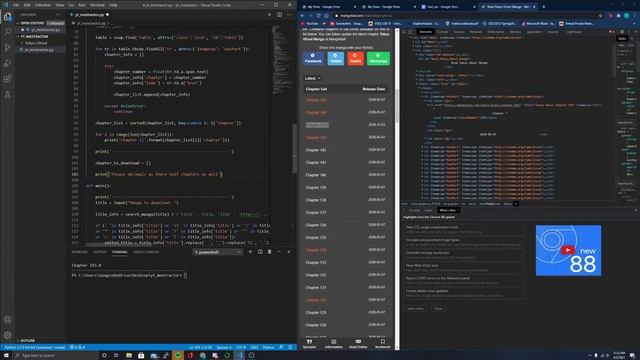The image size is (640, 360).
Task: Click the Python interpreter version in status bar
Action: point(34,347)
